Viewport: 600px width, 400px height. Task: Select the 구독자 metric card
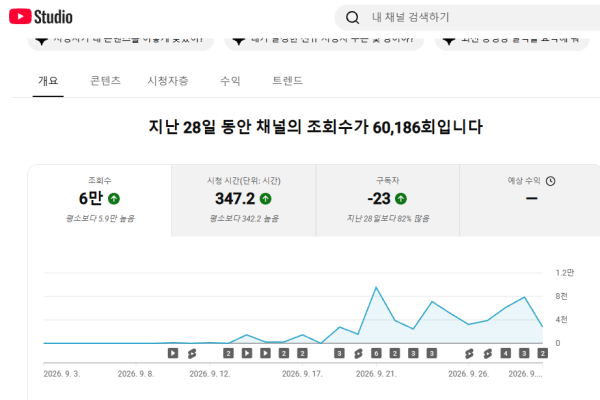(387, 201)
